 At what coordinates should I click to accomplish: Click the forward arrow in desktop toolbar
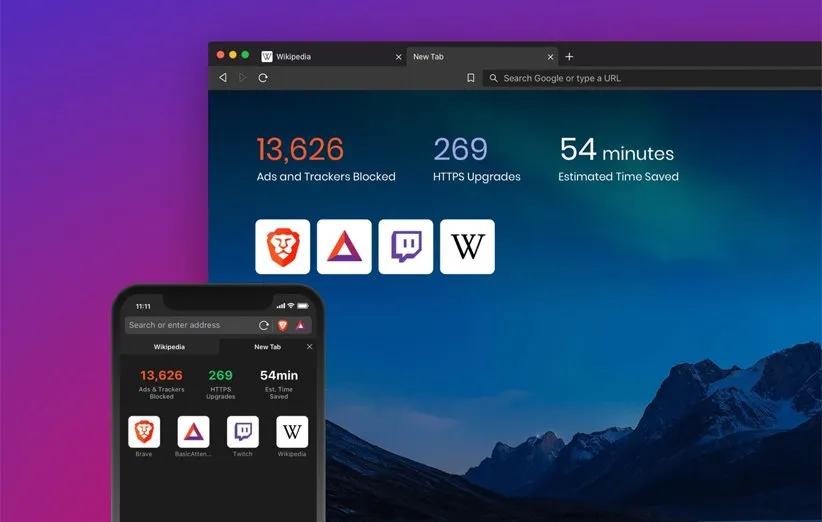click(x=243, y=78)
